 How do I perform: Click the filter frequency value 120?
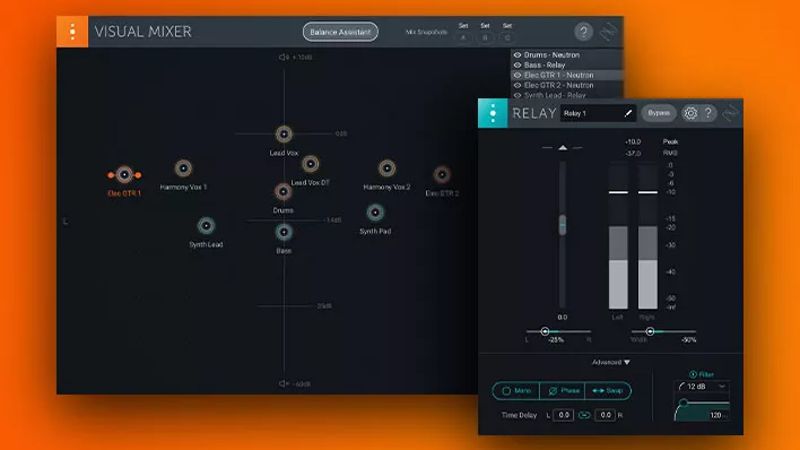point(715,415)
